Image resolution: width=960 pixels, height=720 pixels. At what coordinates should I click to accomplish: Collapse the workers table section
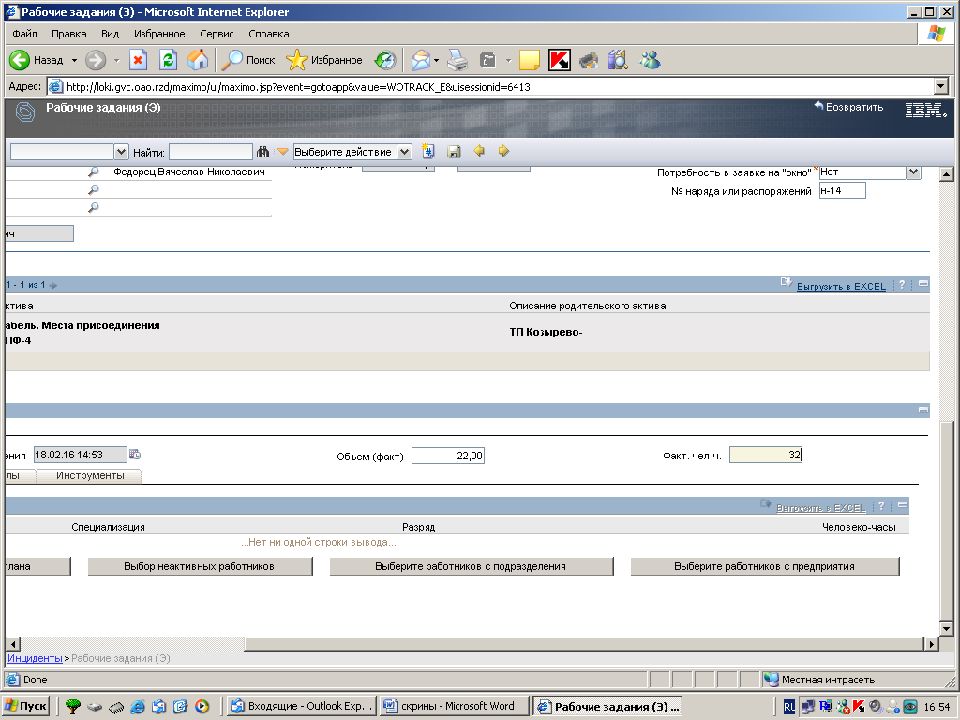coord(902,506)
